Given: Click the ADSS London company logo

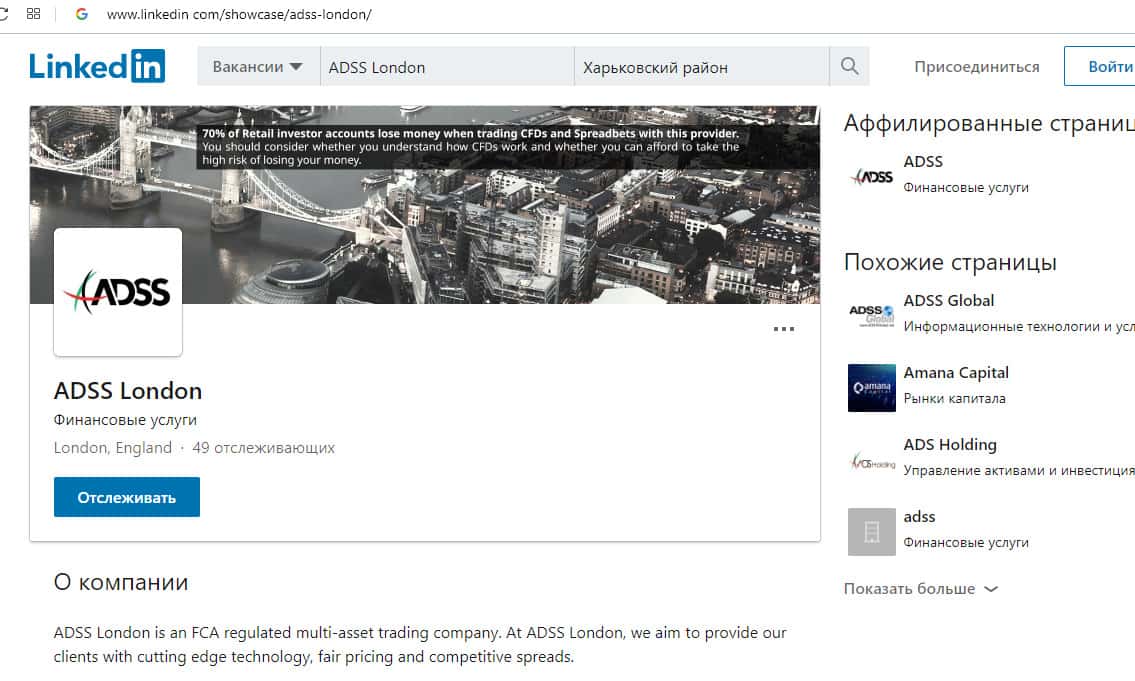Looking at the screenshot, I should point(118,292).
